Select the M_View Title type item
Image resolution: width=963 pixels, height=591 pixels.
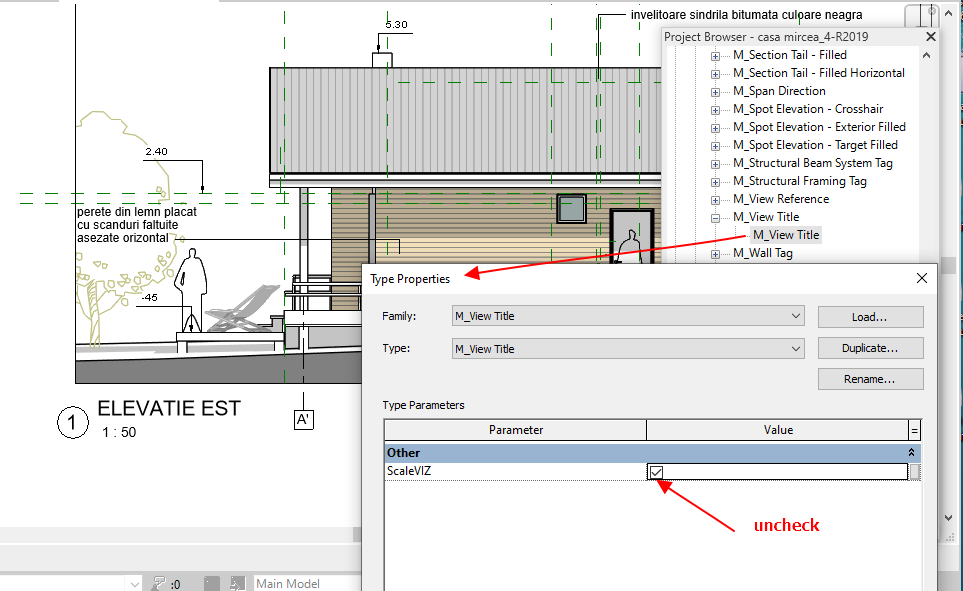tap(786, 235)
